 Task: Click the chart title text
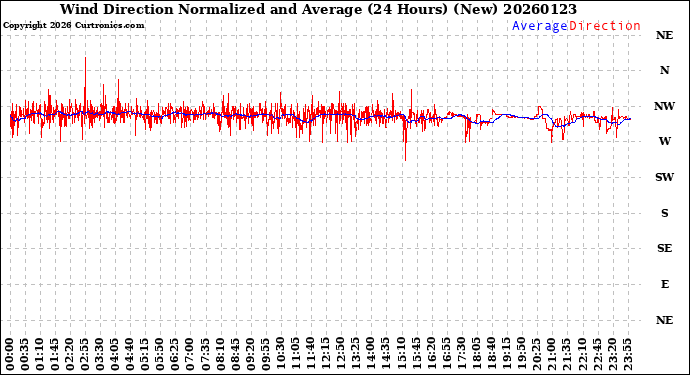pyautogui.click(x=318, y=9)
